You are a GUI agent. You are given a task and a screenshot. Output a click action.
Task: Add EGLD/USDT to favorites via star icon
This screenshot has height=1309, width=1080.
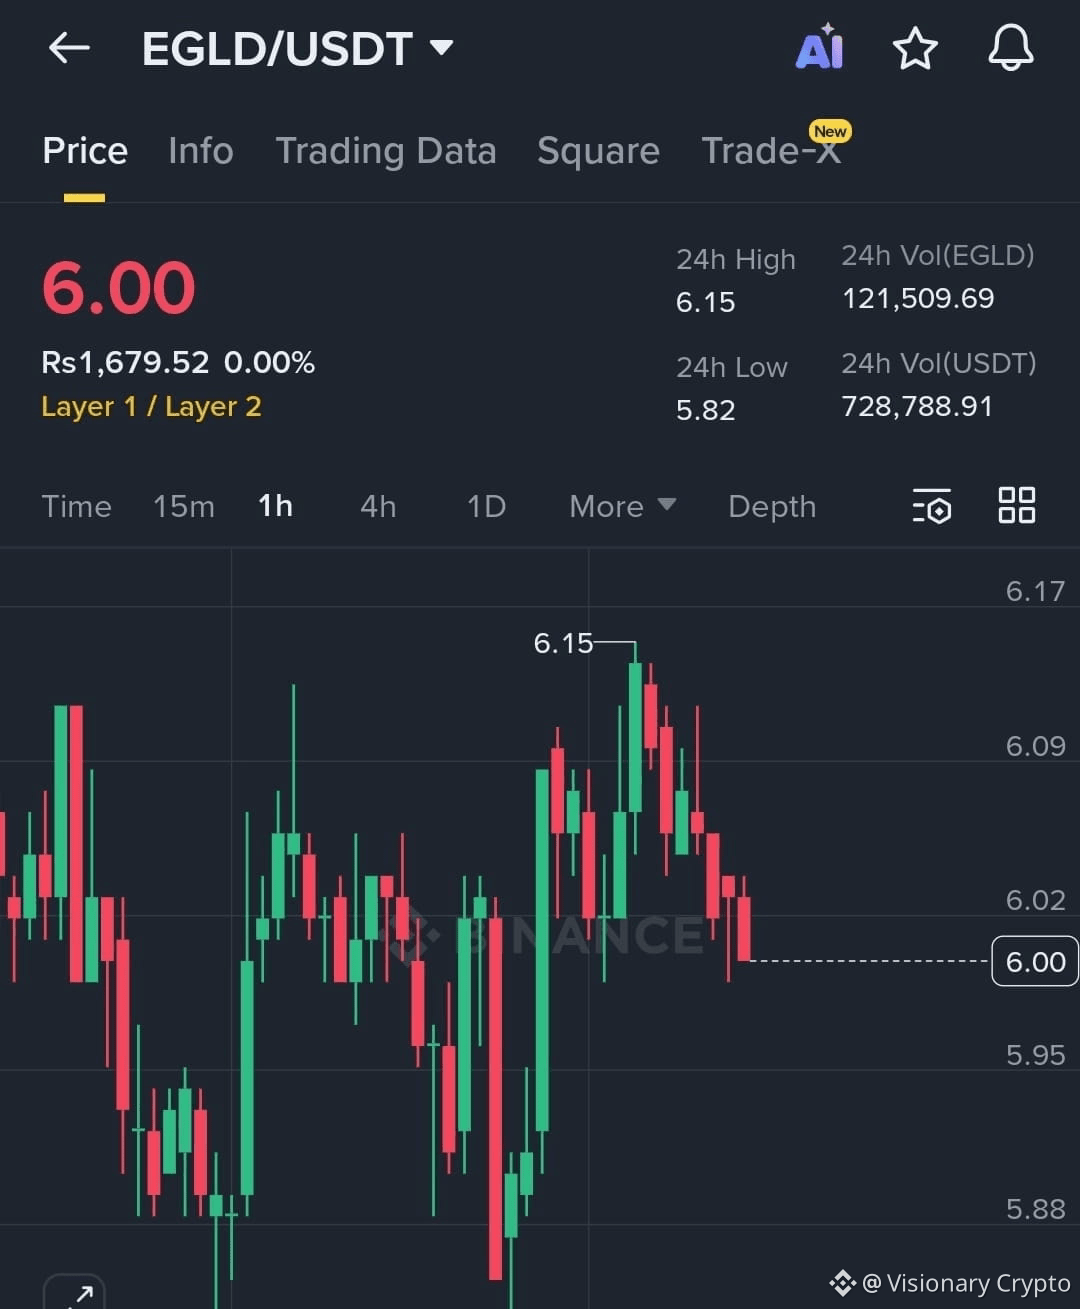(x=915, y=47)
